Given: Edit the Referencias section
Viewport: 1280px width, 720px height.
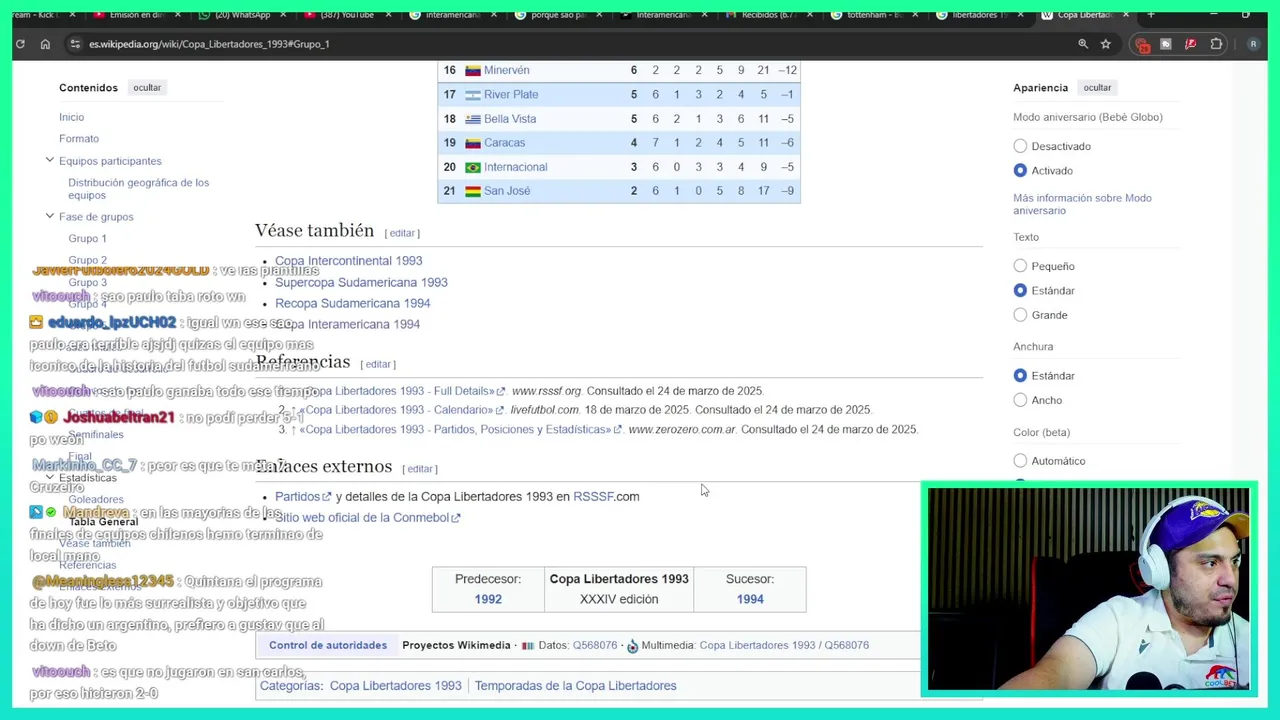Looking at the screenshot, I should [378, 364].
